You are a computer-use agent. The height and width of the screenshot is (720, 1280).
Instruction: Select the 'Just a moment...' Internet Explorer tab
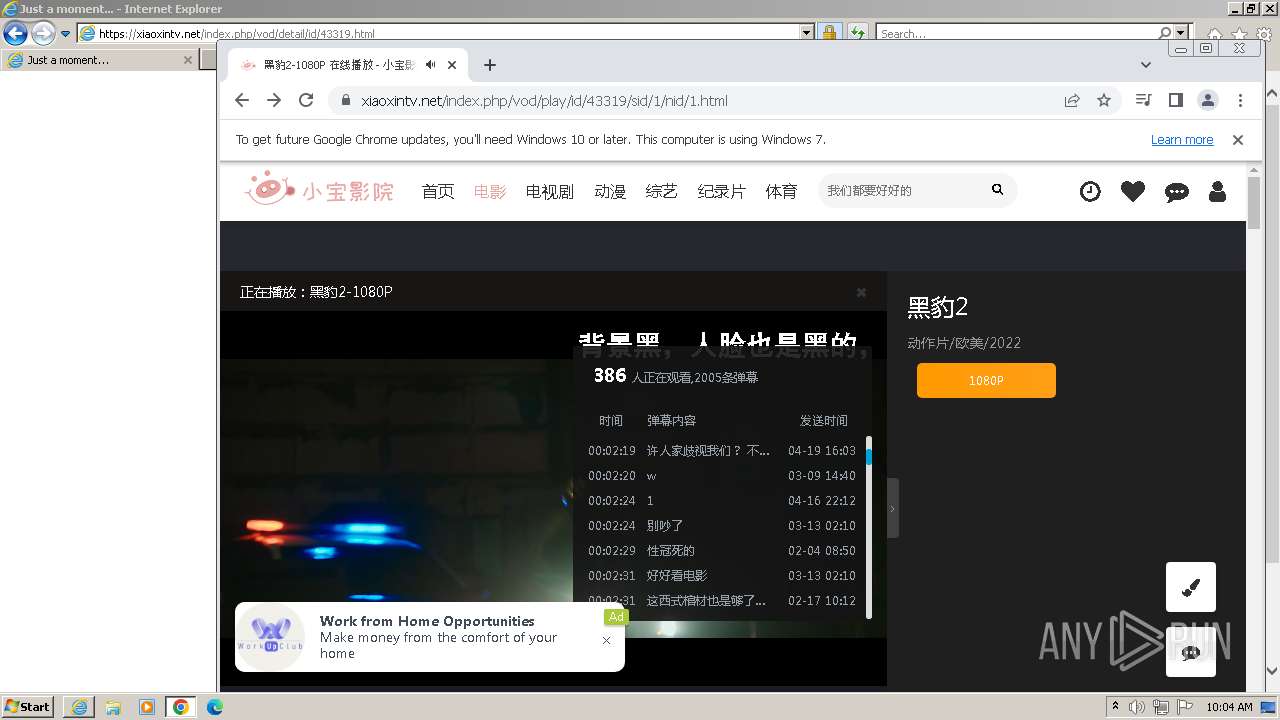tap(98, 60)
